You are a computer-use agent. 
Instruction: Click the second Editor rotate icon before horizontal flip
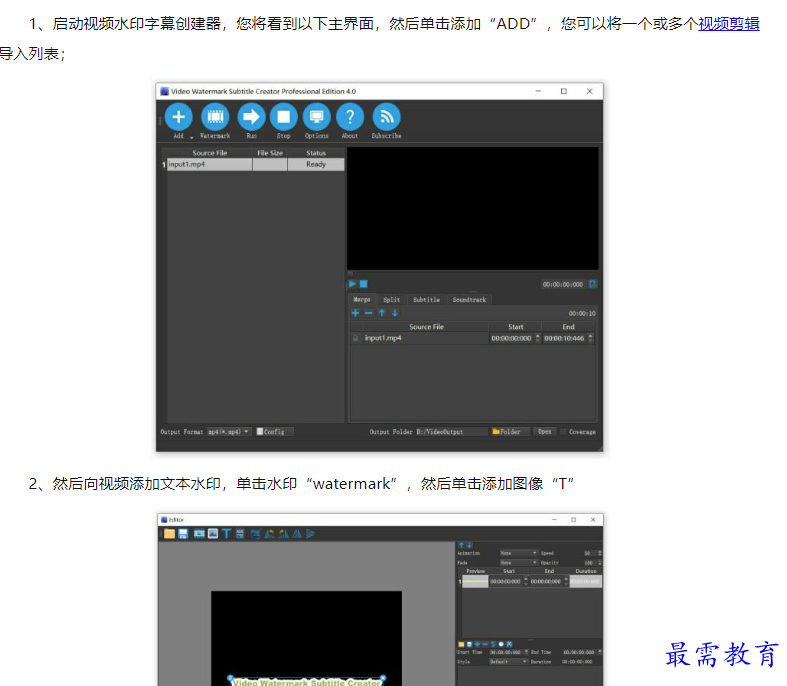point(284,534)
